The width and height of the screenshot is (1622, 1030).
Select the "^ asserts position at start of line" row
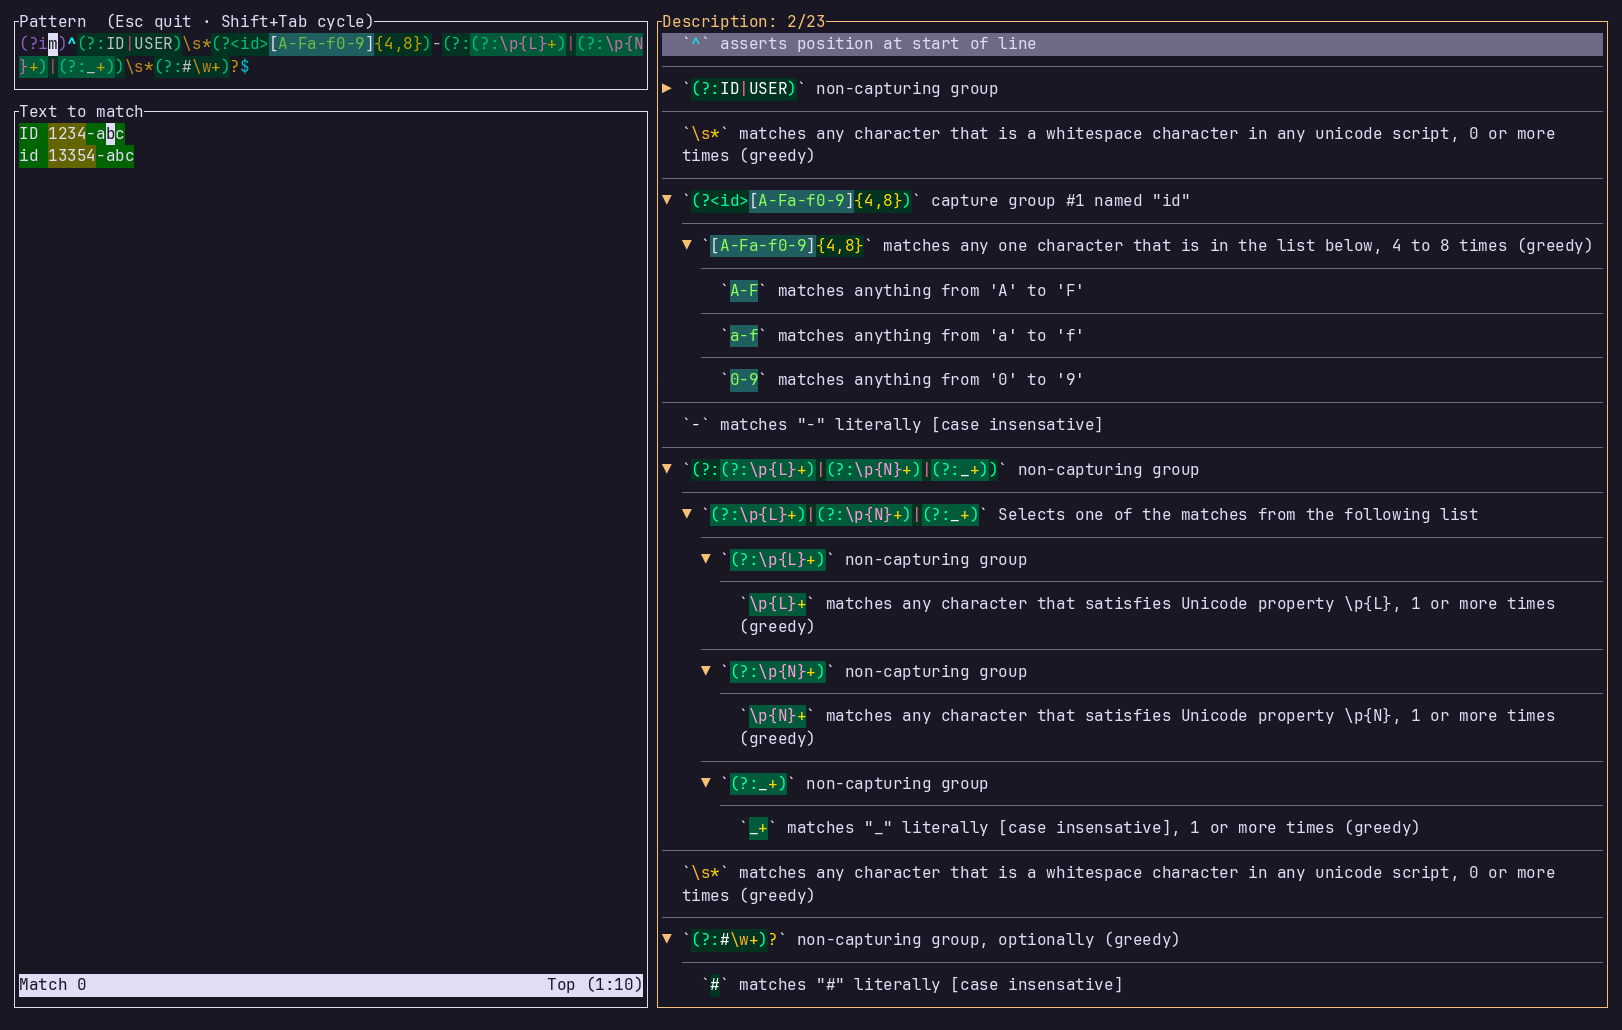[1132, 44]
